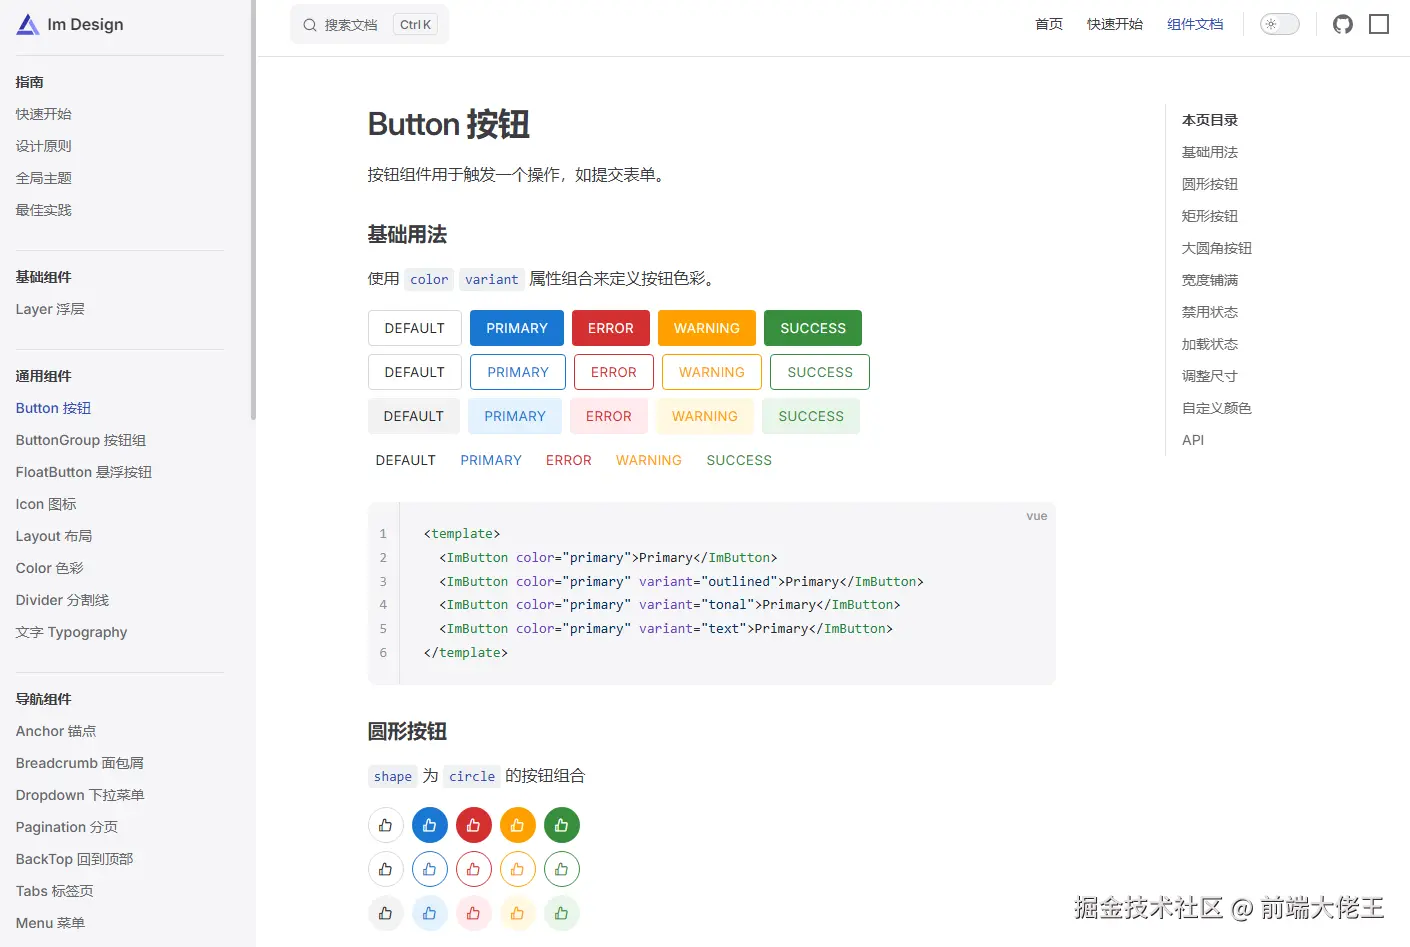Screen dimensions: 1410x947
Task: Open Divider 分割线 sidebar page
Action: tap(62, 600)
